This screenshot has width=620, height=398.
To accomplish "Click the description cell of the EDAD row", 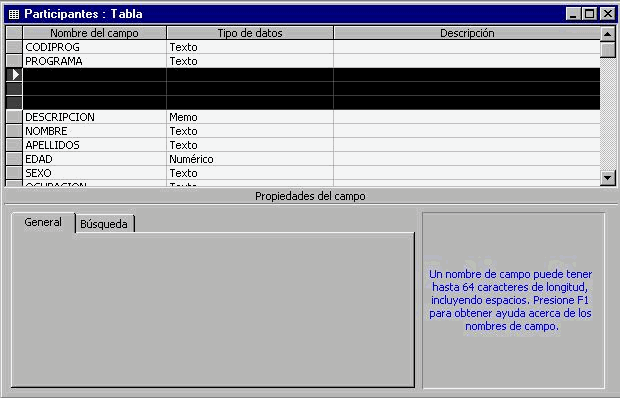I will 467,159.
